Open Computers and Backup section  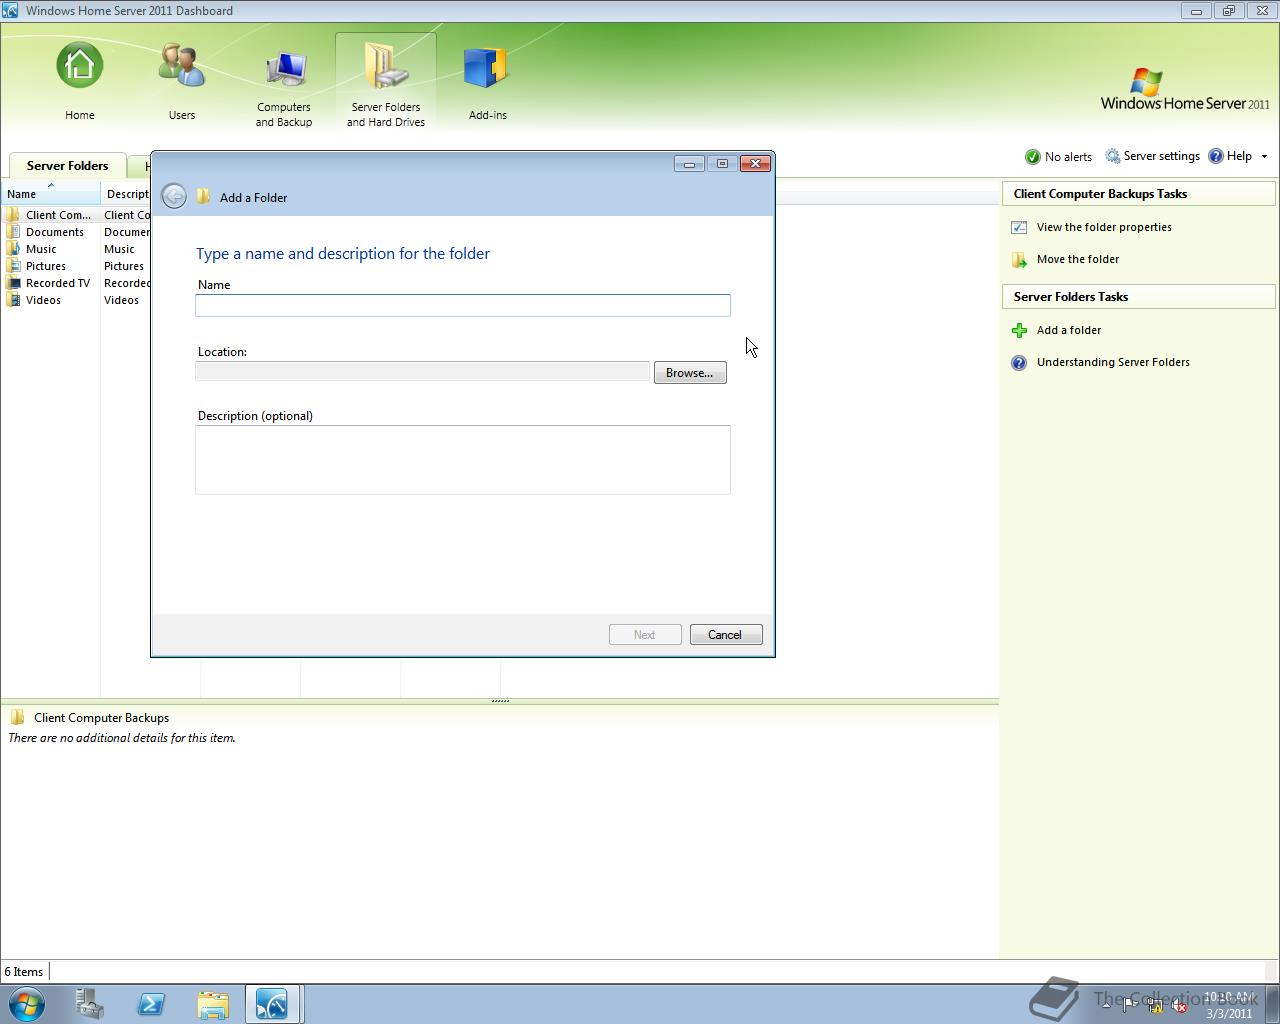[x=284, y=82]
